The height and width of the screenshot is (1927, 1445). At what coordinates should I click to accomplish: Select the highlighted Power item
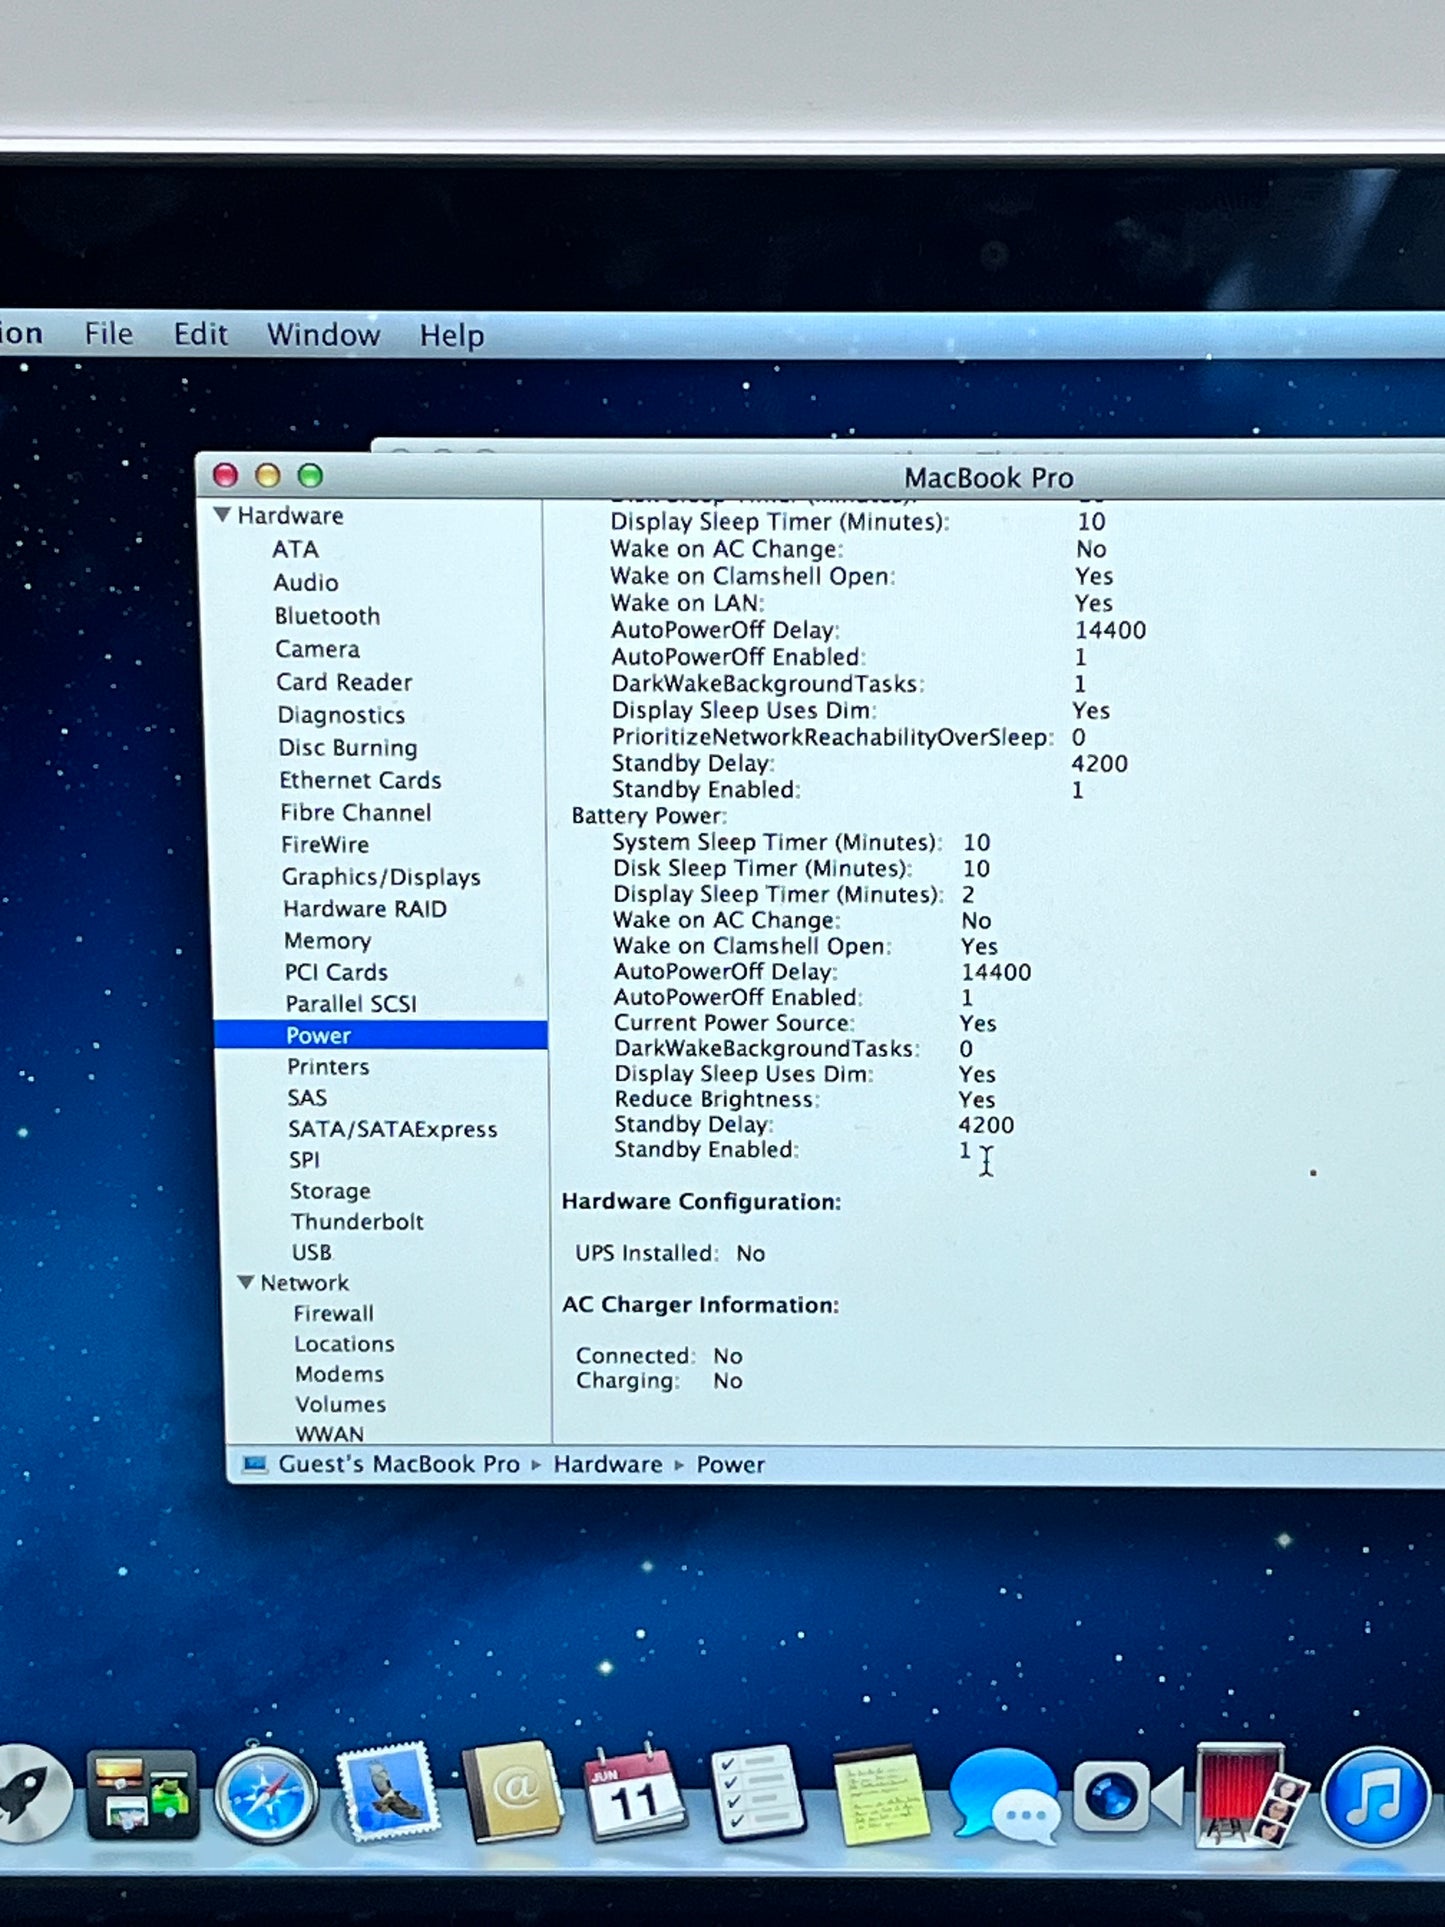(x=381, y=1035)
